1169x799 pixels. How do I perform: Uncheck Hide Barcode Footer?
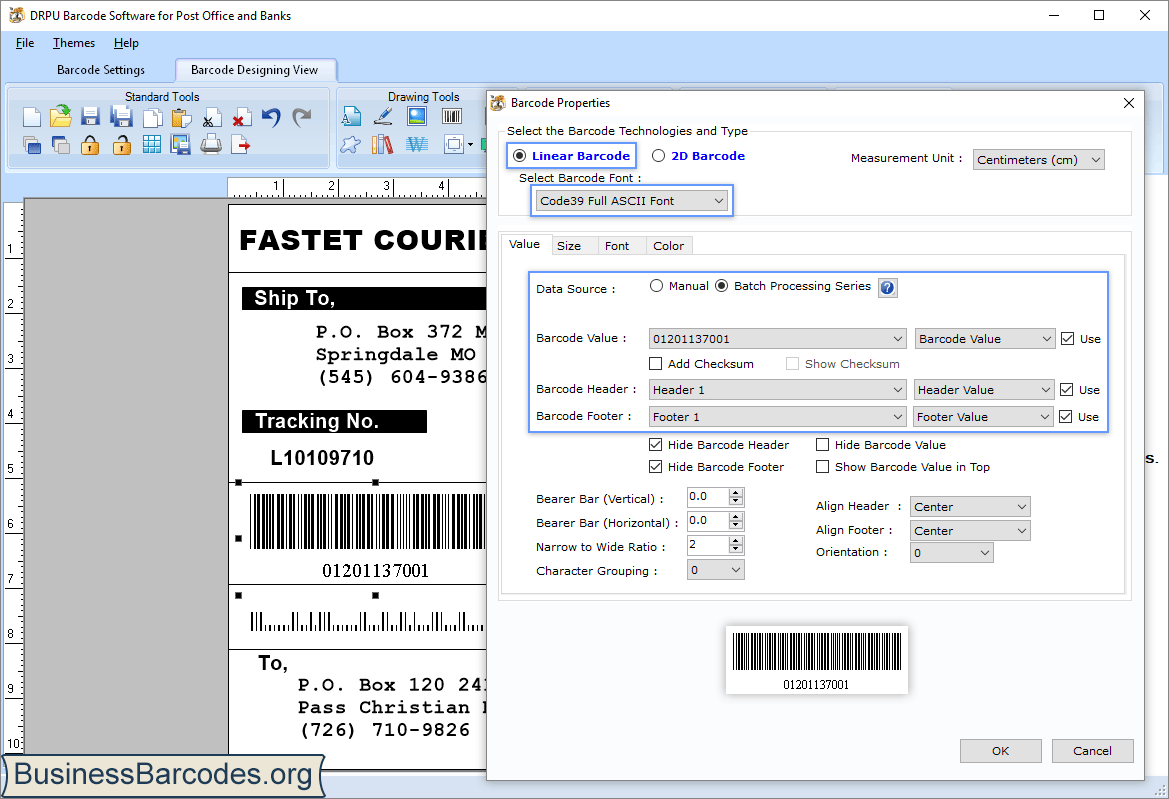point(655,467)
